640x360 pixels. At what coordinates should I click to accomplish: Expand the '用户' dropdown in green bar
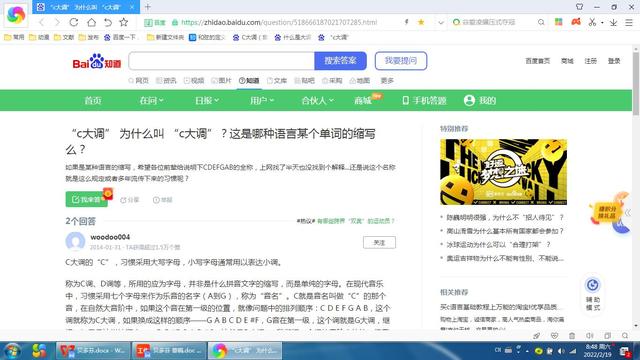click(262, 100)
